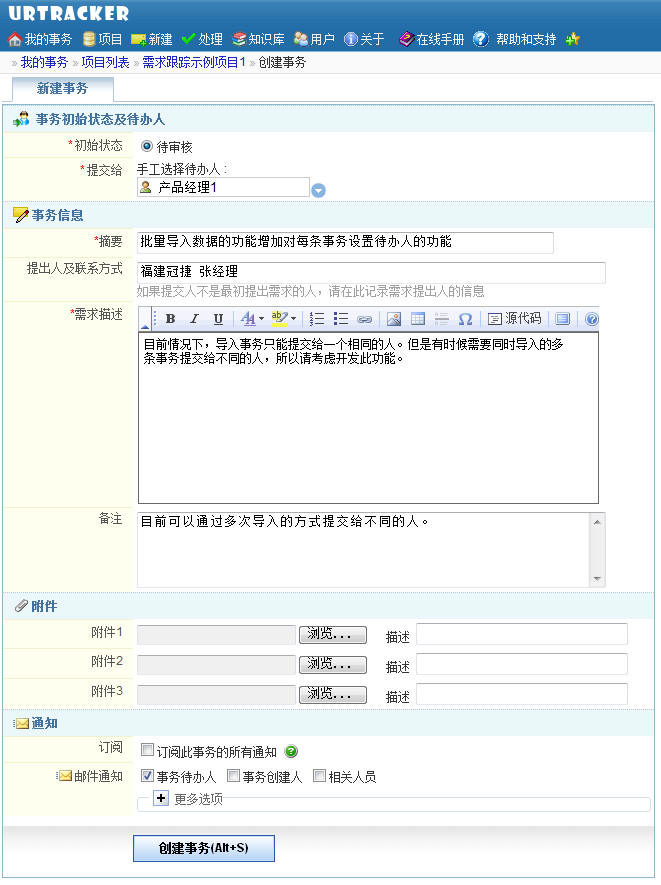Screen dimensions: 661x885
Task: Open 项目 menu in top navigation
Action: tap(102, 39)
